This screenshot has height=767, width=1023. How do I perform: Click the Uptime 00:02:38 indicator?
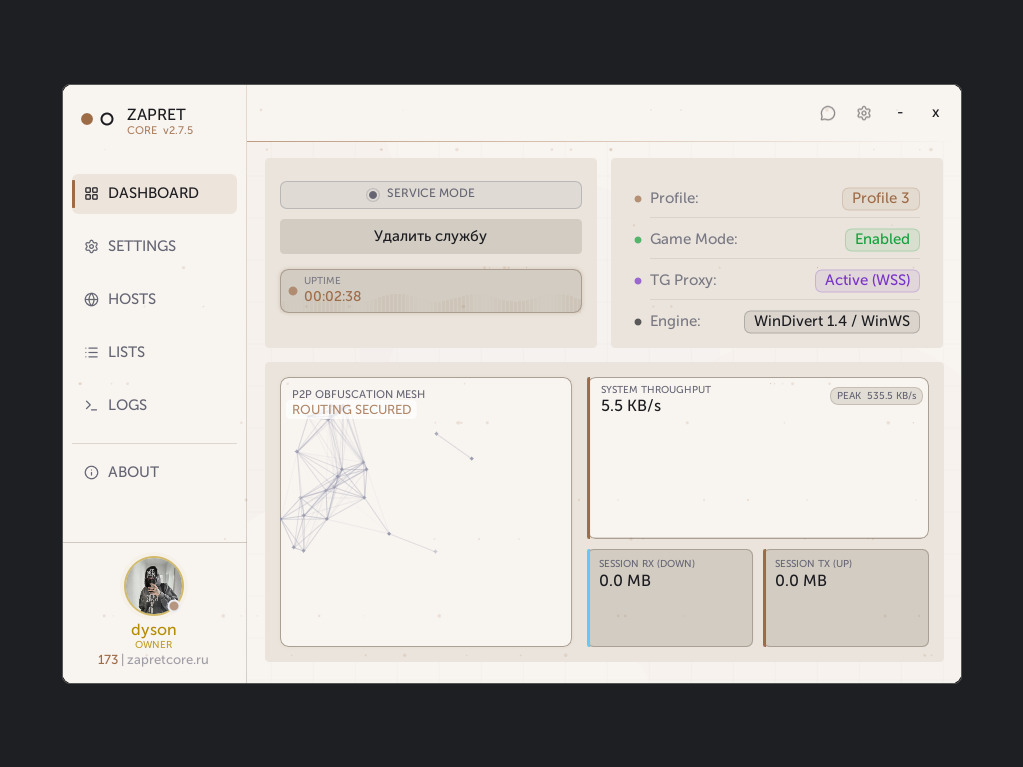click(x=431, y=291)
